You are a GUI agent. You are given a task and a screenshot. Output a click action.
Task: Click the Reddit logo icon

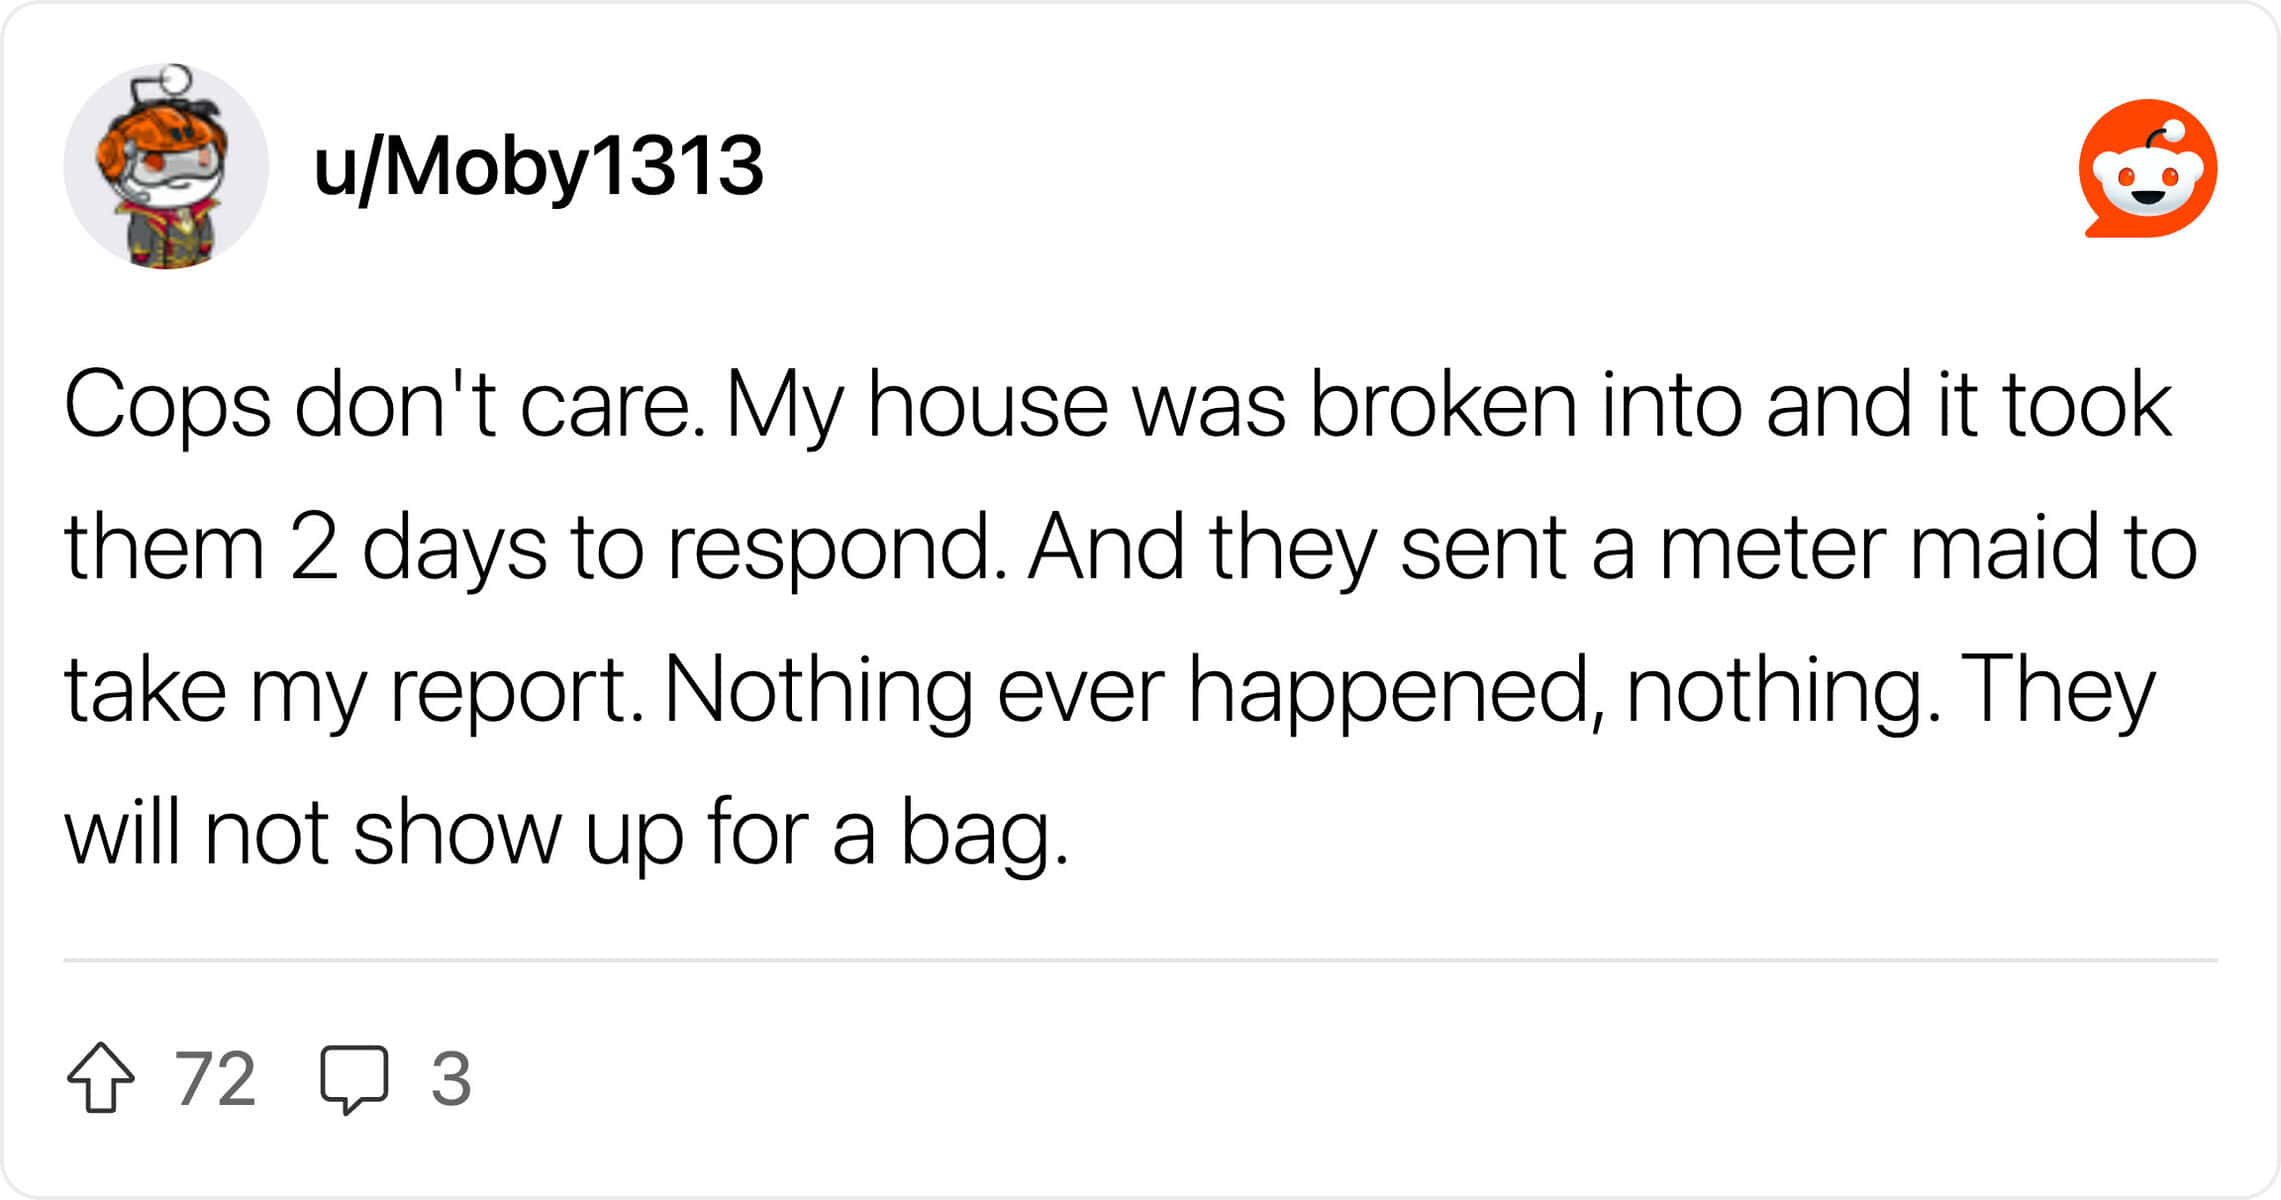tap(2147, 168)
